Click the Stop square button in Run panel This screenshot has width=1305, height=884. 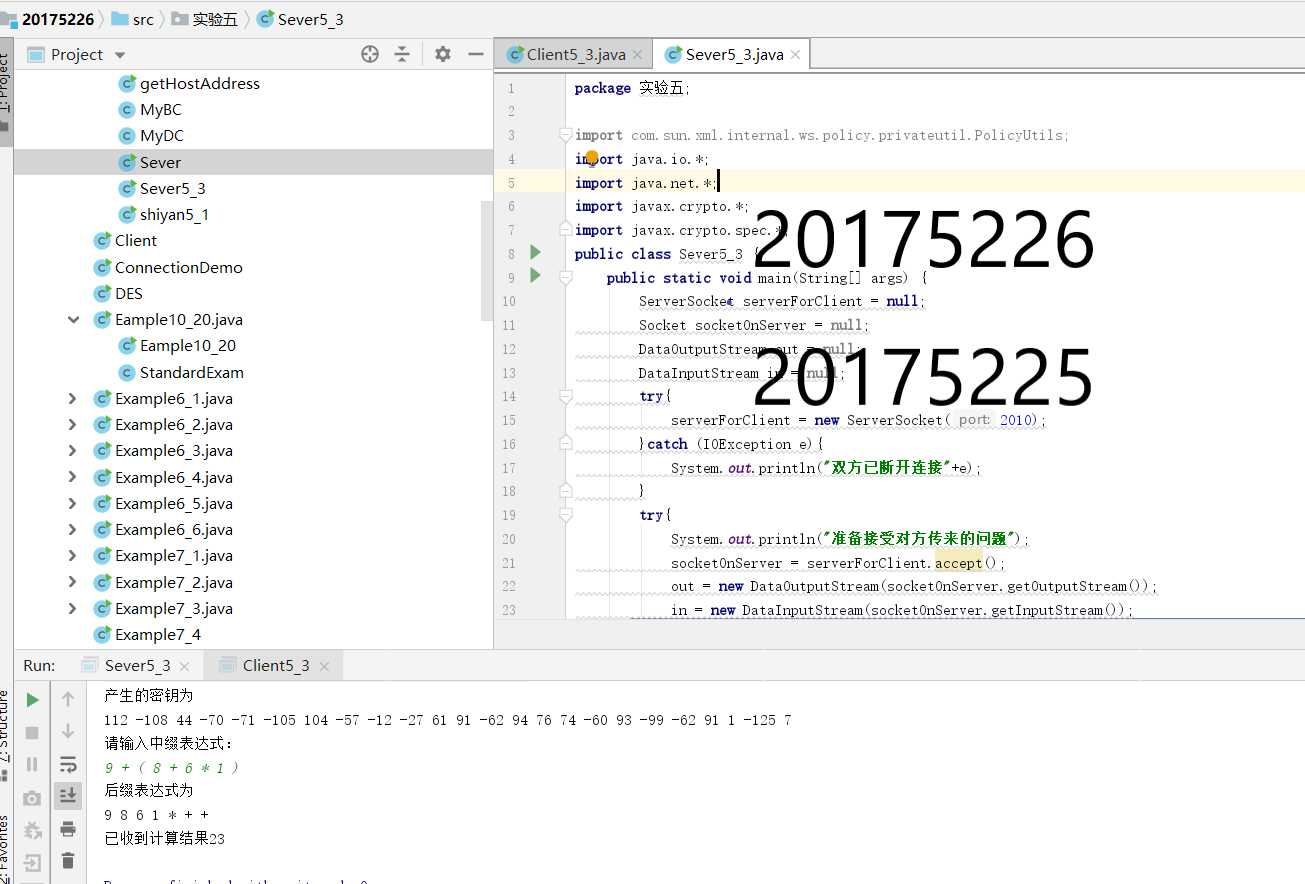(x=32, y=732)
